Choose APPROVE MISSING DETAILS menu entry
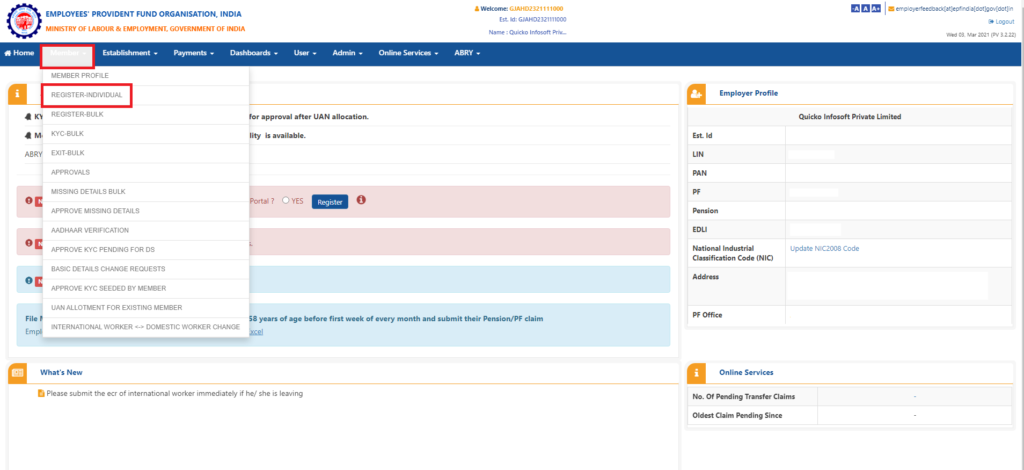The width and height of the screenshot is (1024, 470). pyautogui.click(x=146, y=211)
